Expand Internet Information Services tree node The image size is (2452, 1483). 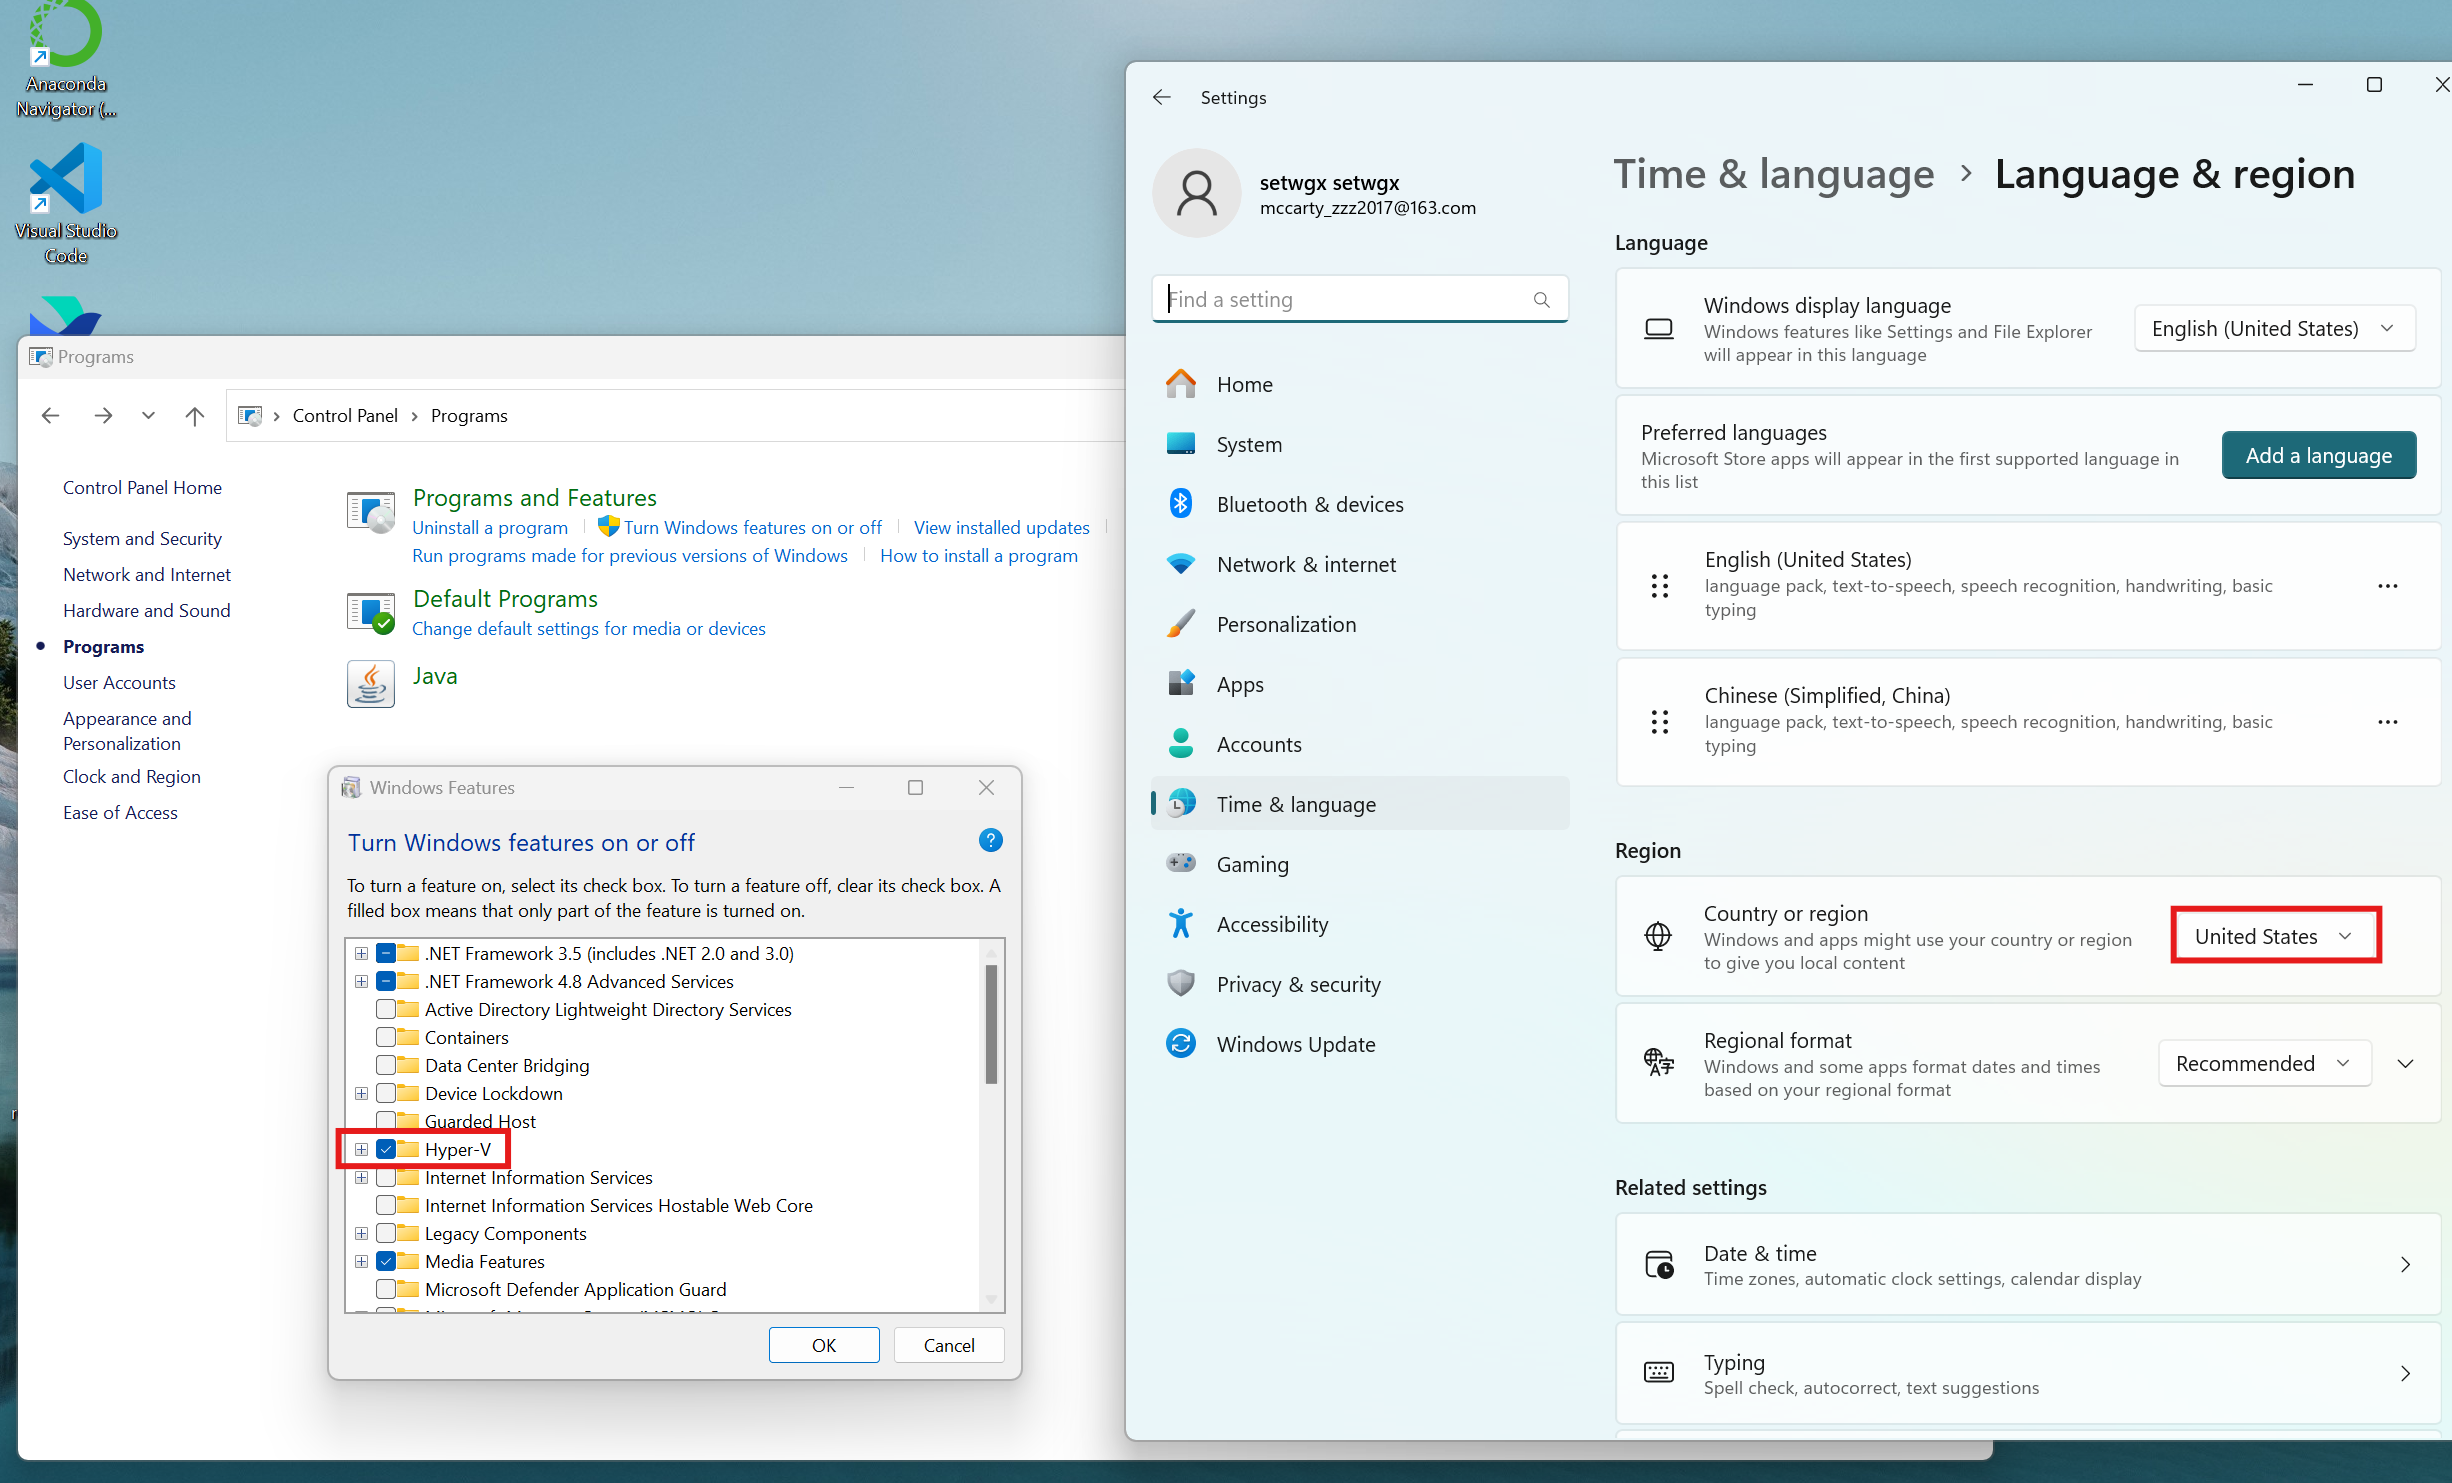(361, 1178)
